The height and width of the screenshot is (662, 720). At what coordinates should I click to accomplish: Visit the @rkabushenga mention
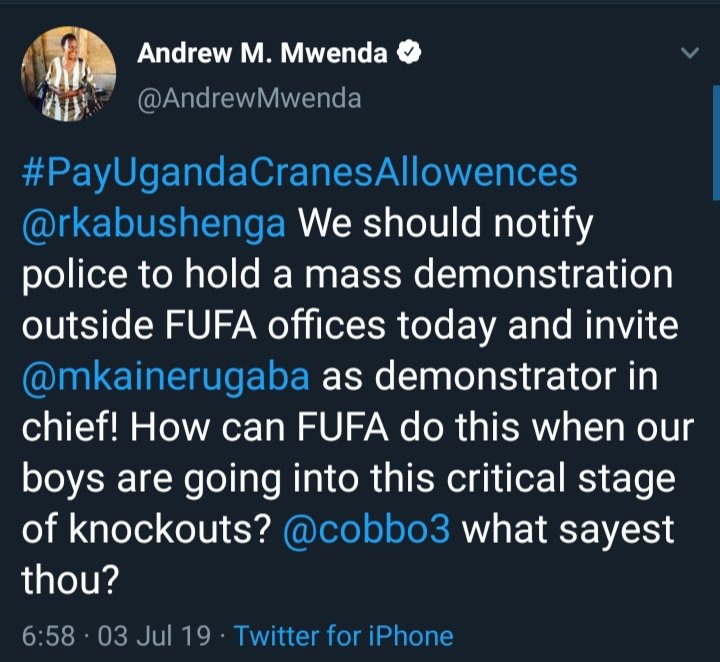[x=153, y=224]
